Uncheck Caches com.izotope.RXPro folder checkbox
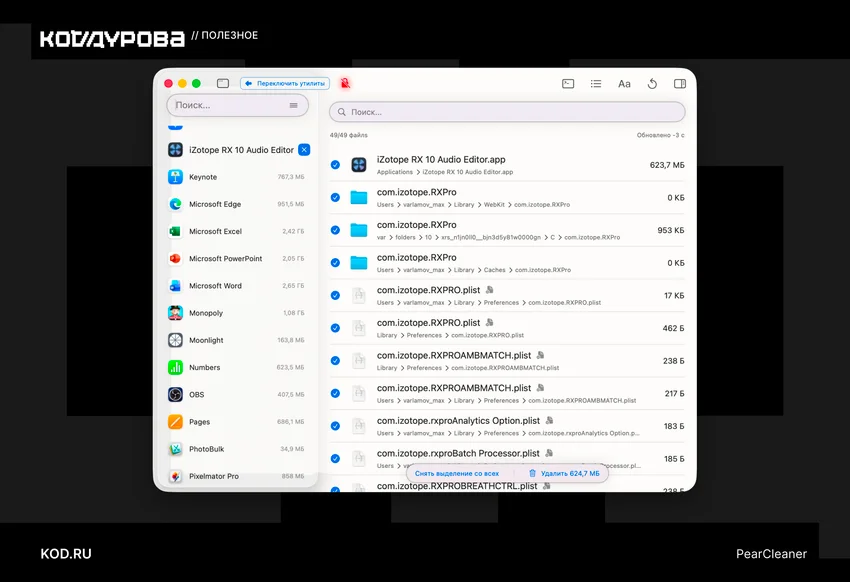The width and height of the screenshot is (850, 582). 335,263
